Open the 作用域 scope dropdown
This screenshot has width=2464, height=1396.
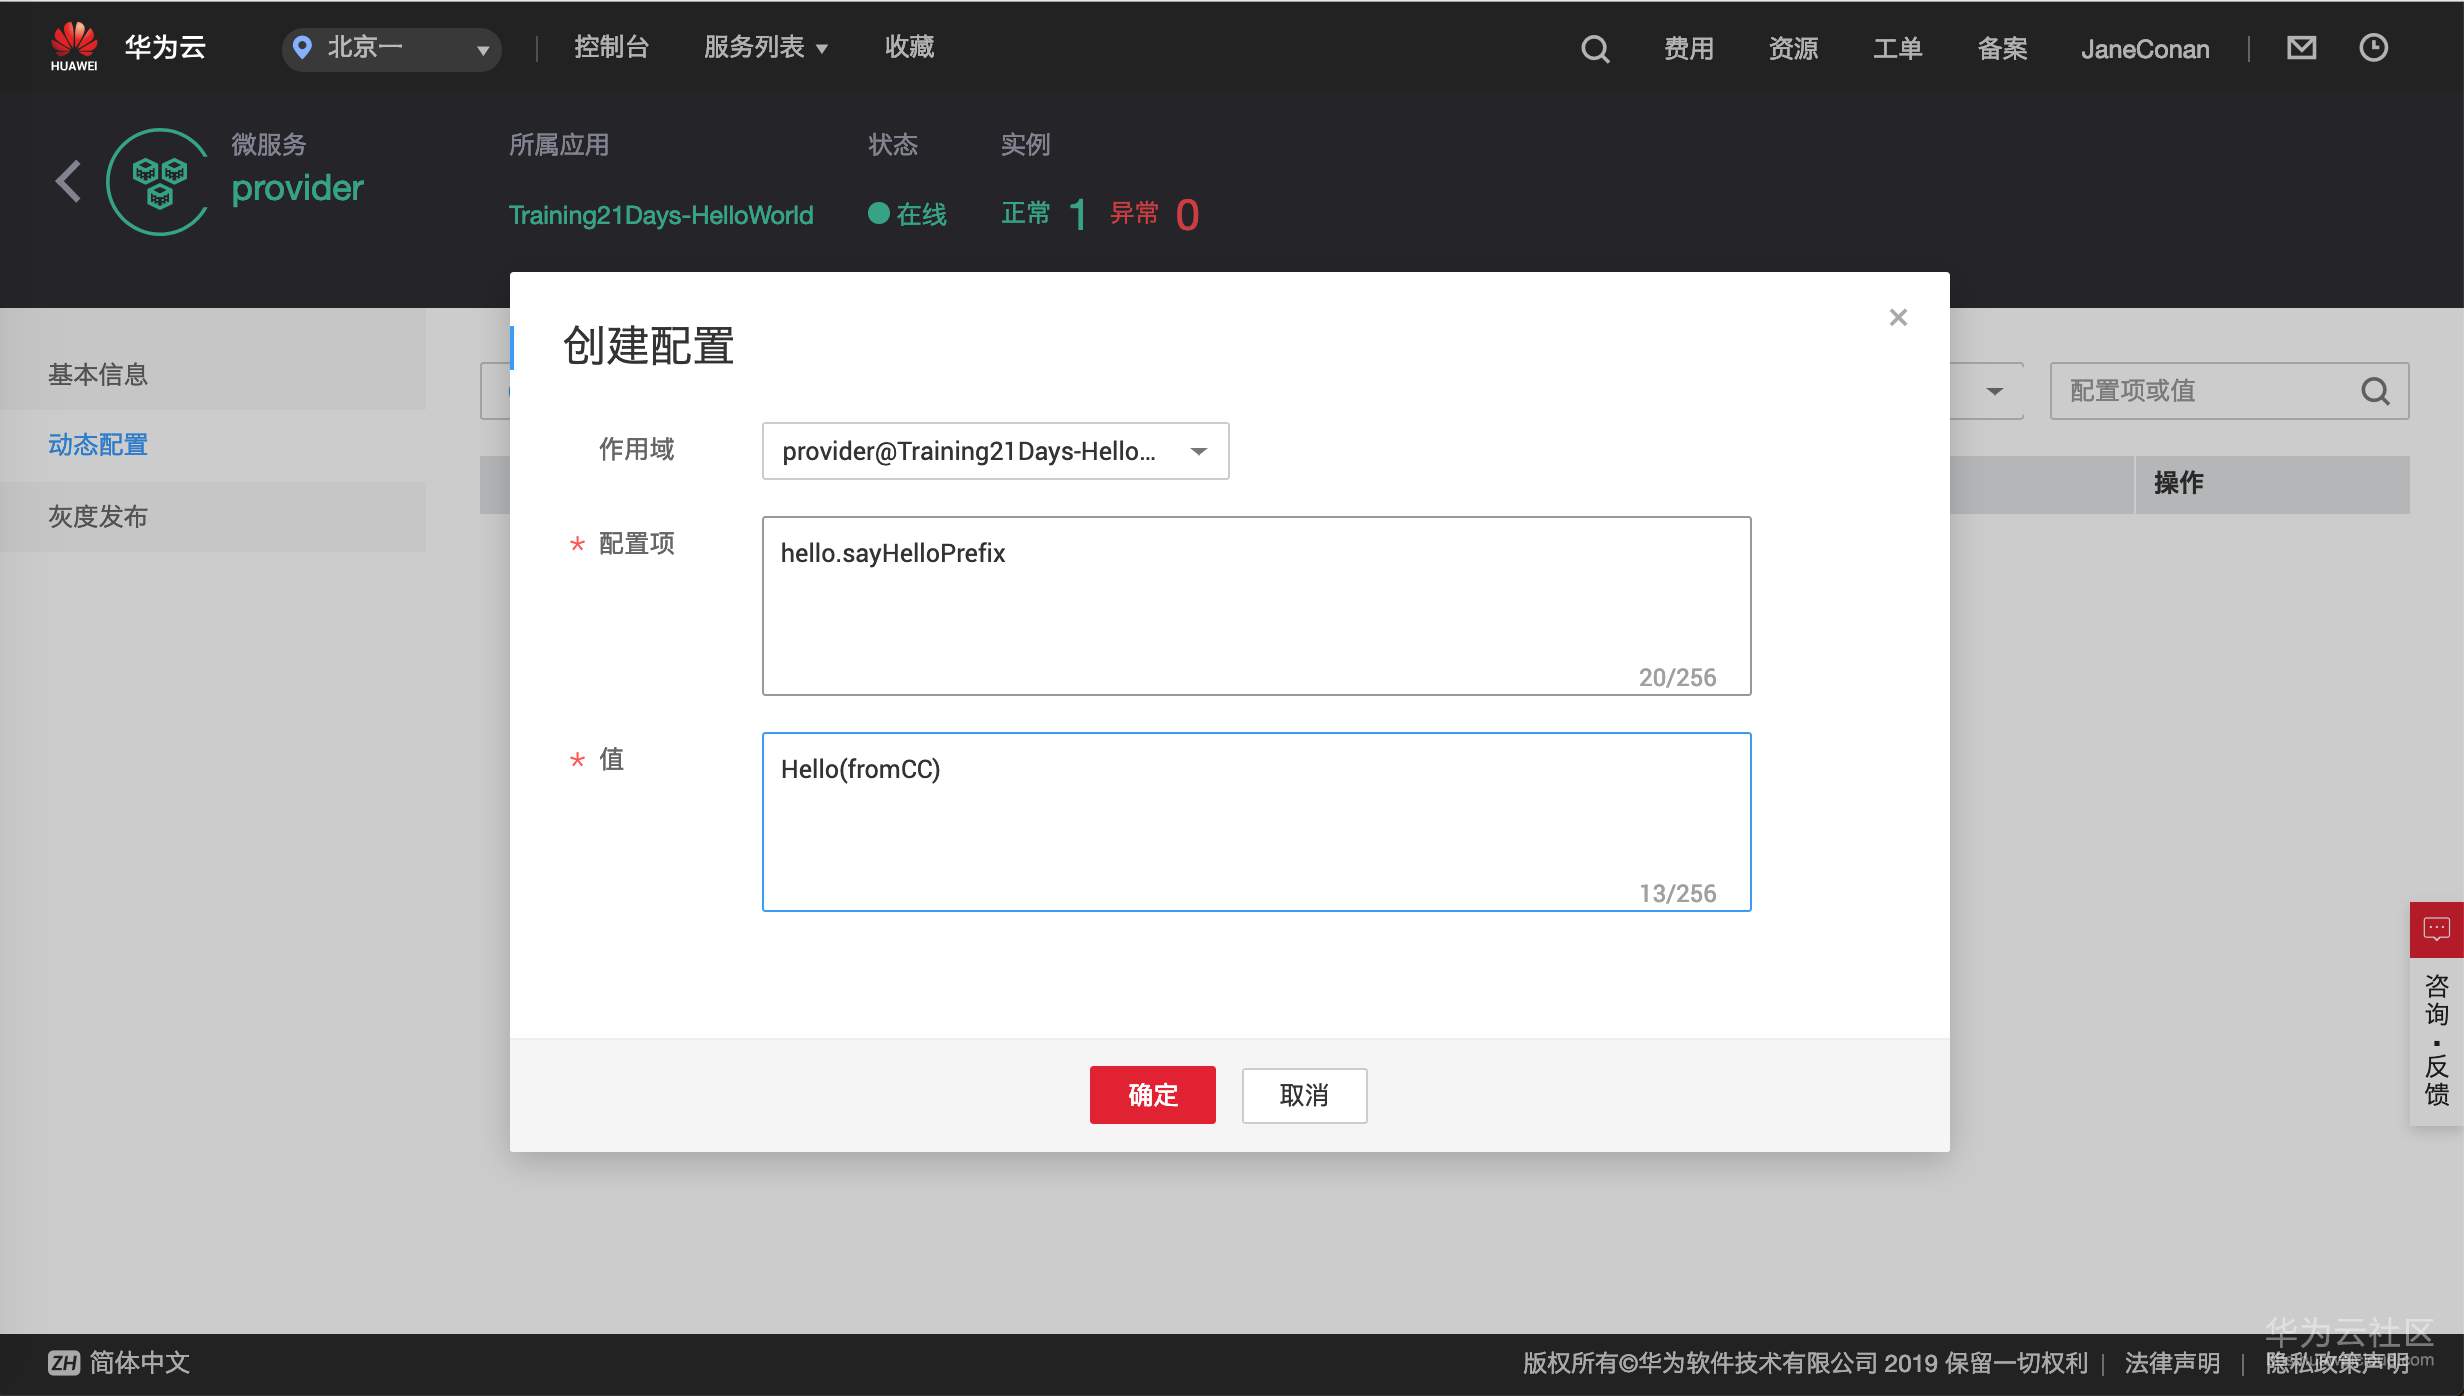click(995, 451)
